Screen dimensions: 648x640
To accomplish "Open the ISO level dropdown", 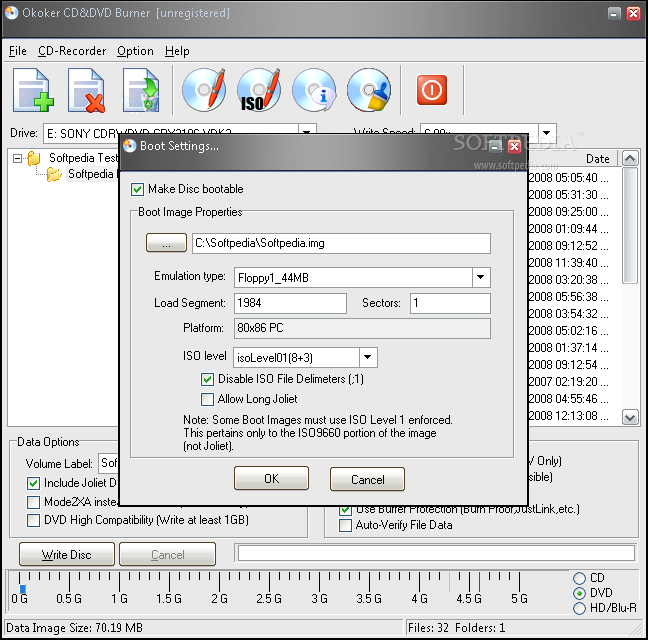I will coord(368,357).
